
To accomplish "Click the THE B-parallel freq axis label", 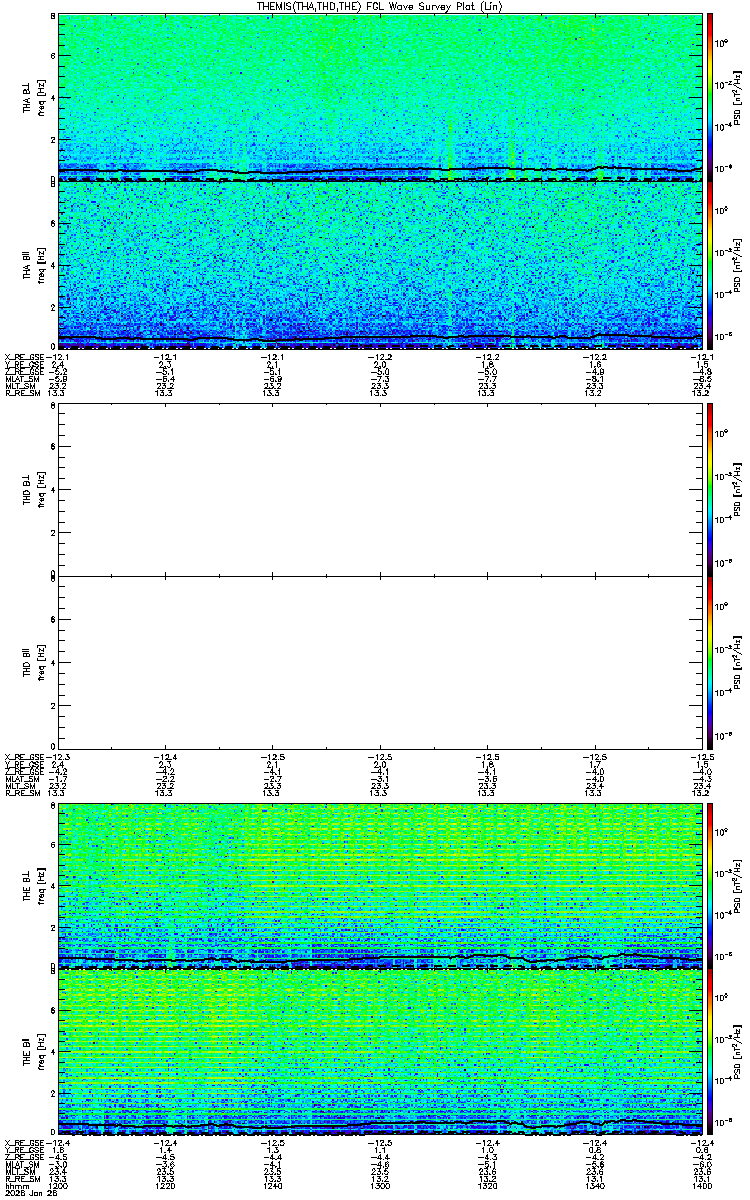I will [40, 1052].
